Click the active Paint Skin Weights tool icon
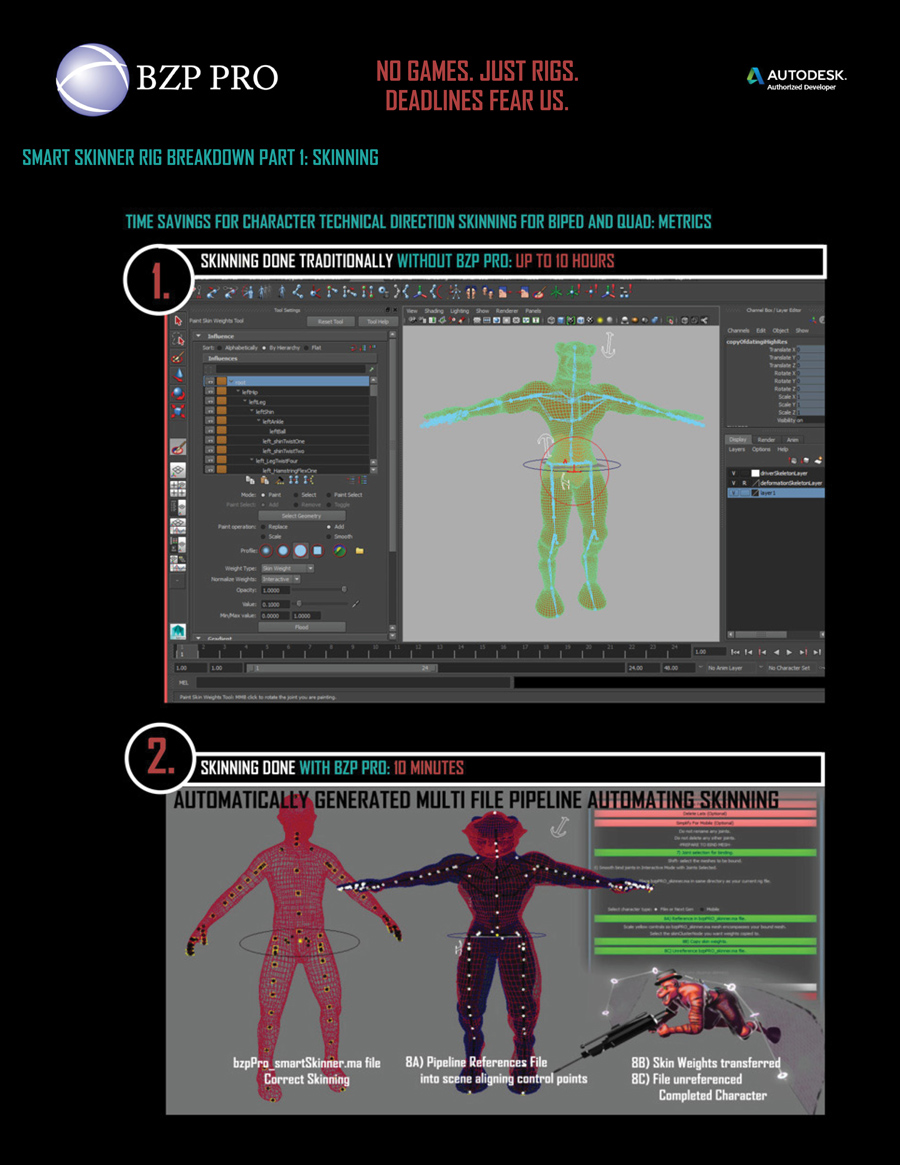This screenshot has width=900, height=1165. click(x=178, y=447)
